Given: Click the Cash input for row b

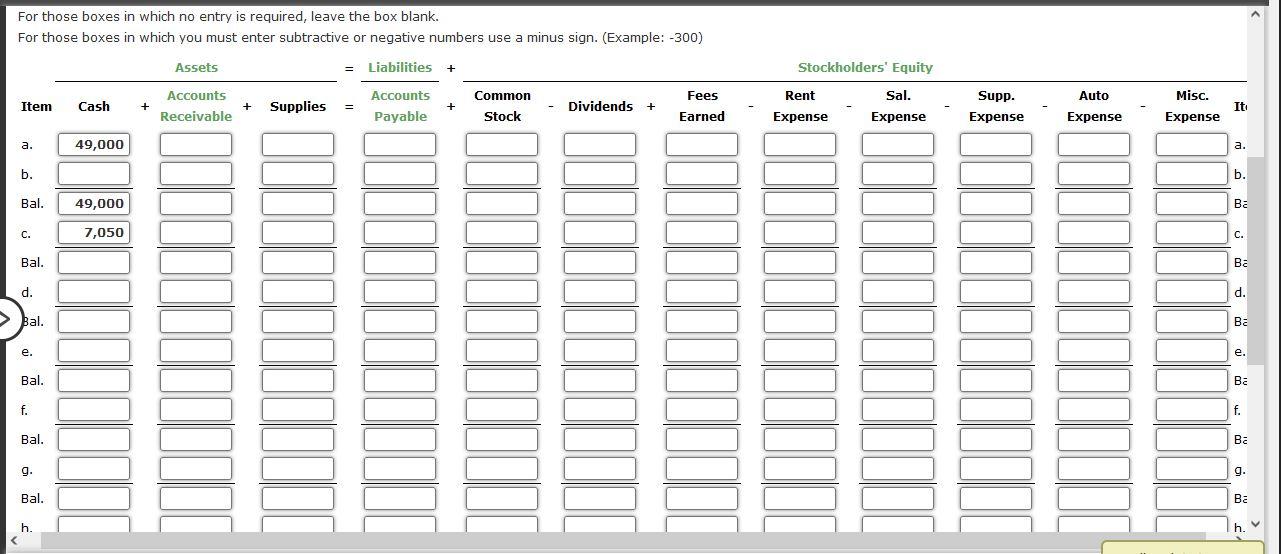Looking at the screenshot, I should (94, 174).
